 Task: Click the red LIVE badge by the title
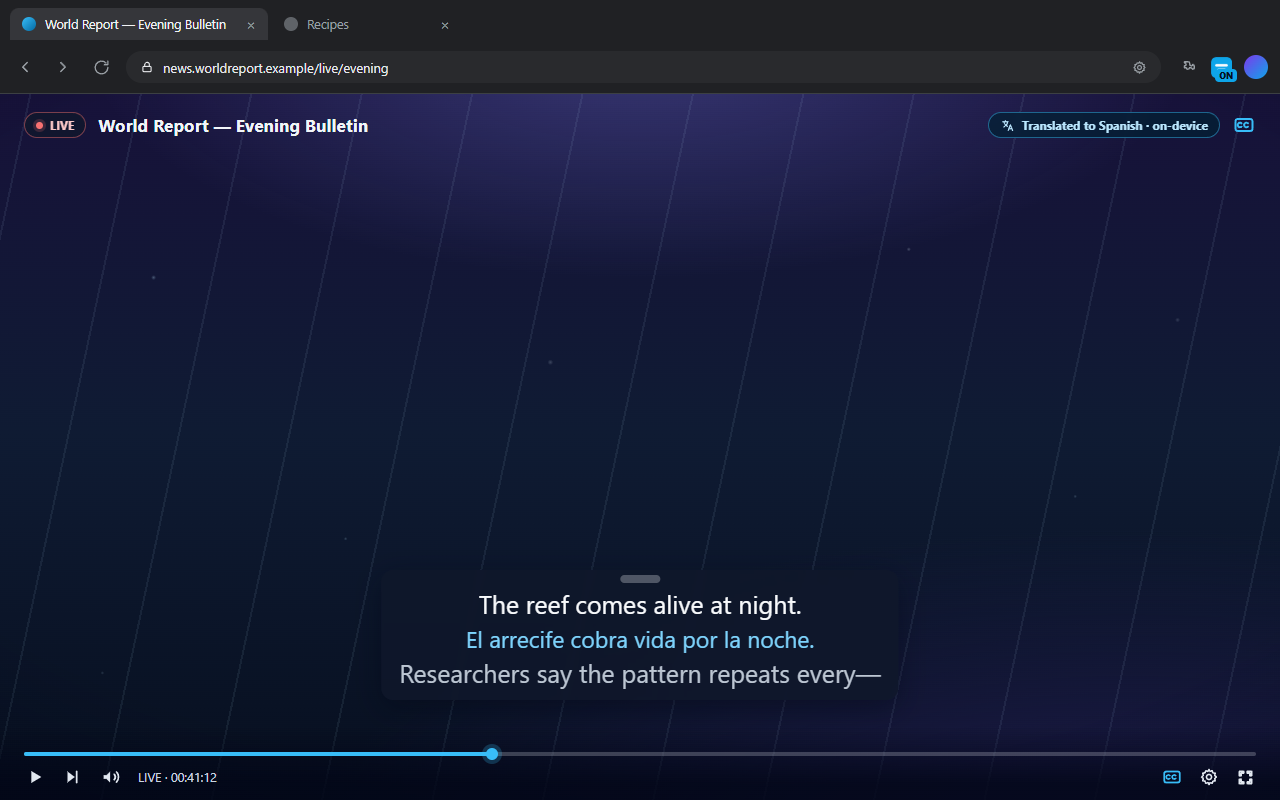tap(55, 125)
